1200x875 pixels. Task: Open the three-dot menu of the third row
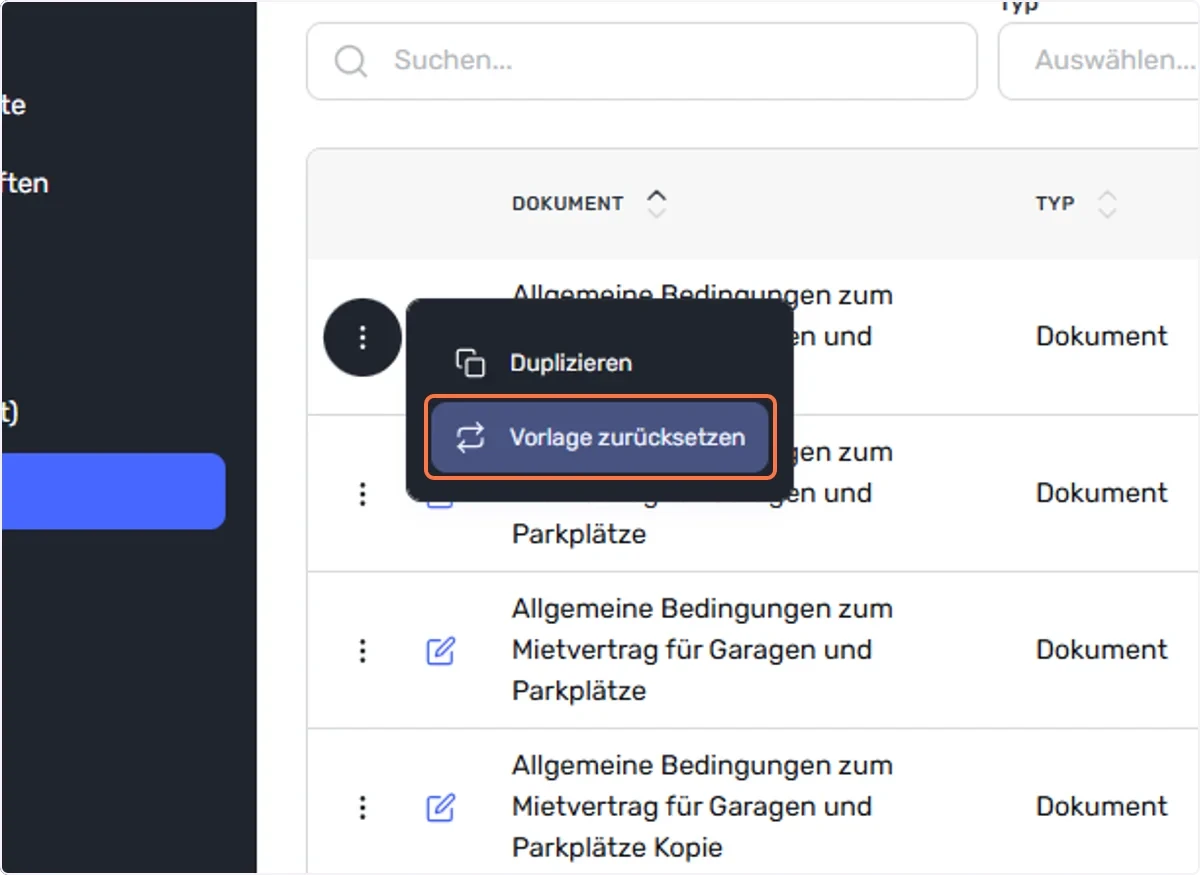click(363, 650)
